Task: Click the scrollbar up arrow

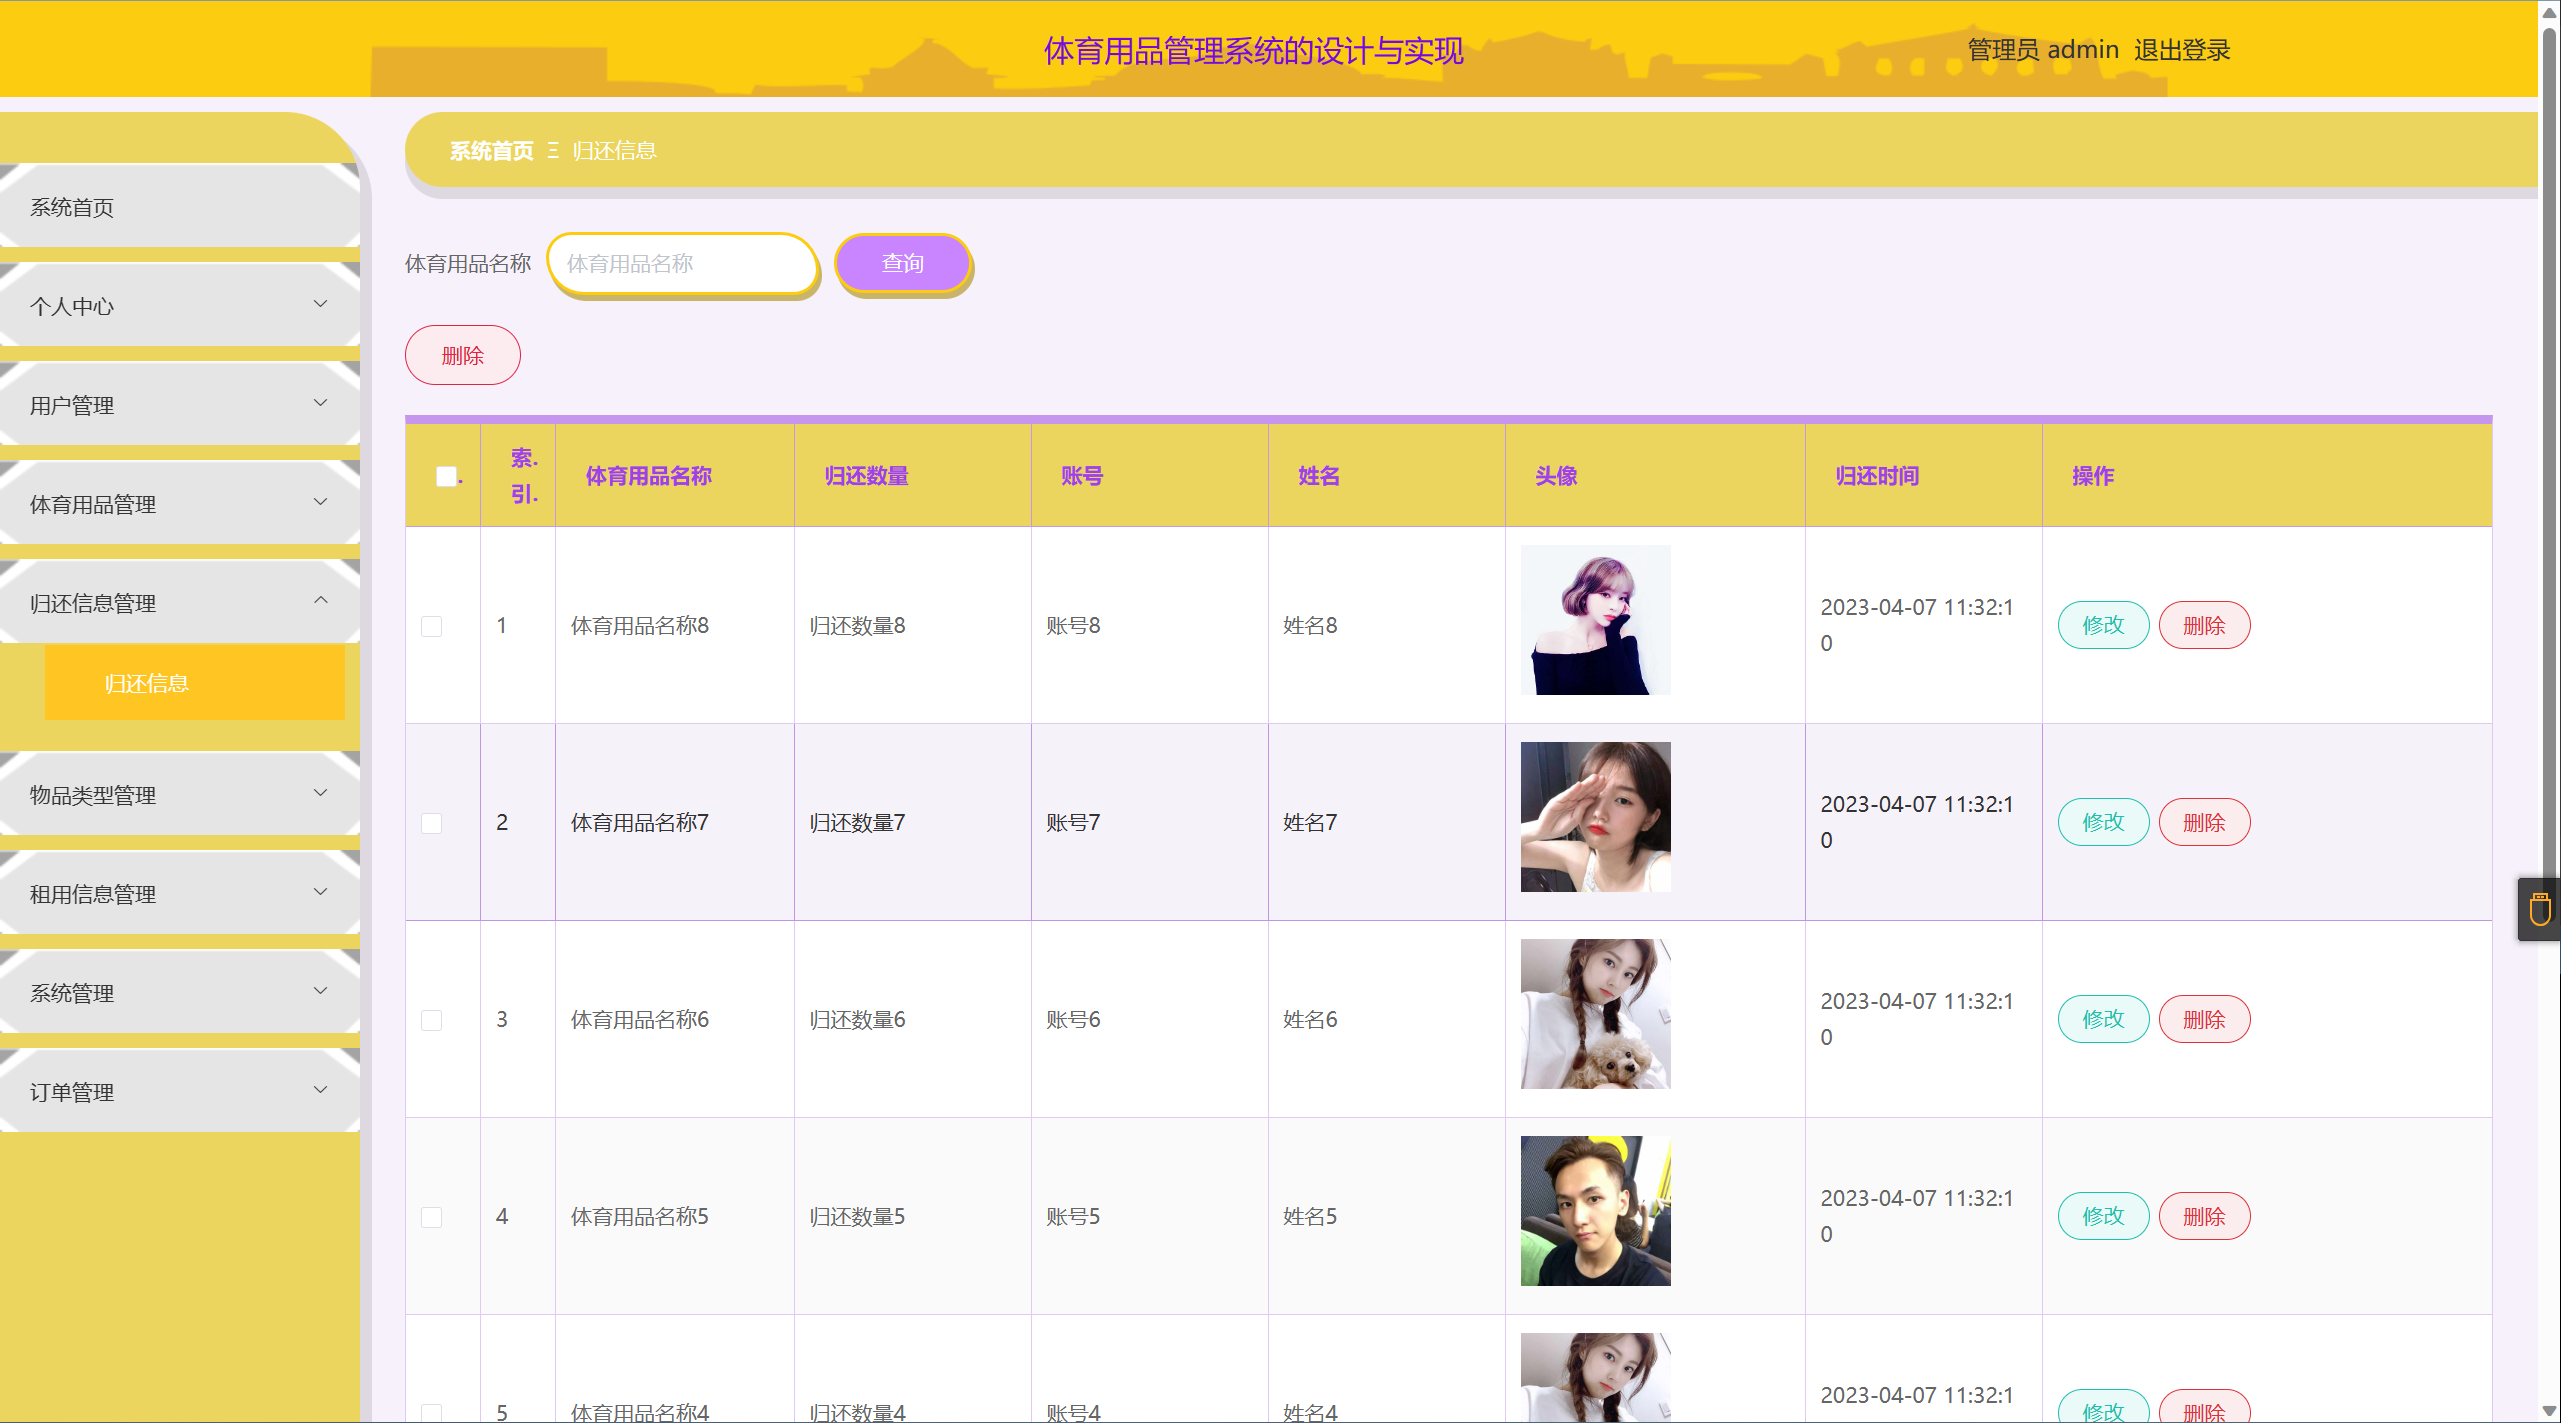Action: coord(2549,11)
